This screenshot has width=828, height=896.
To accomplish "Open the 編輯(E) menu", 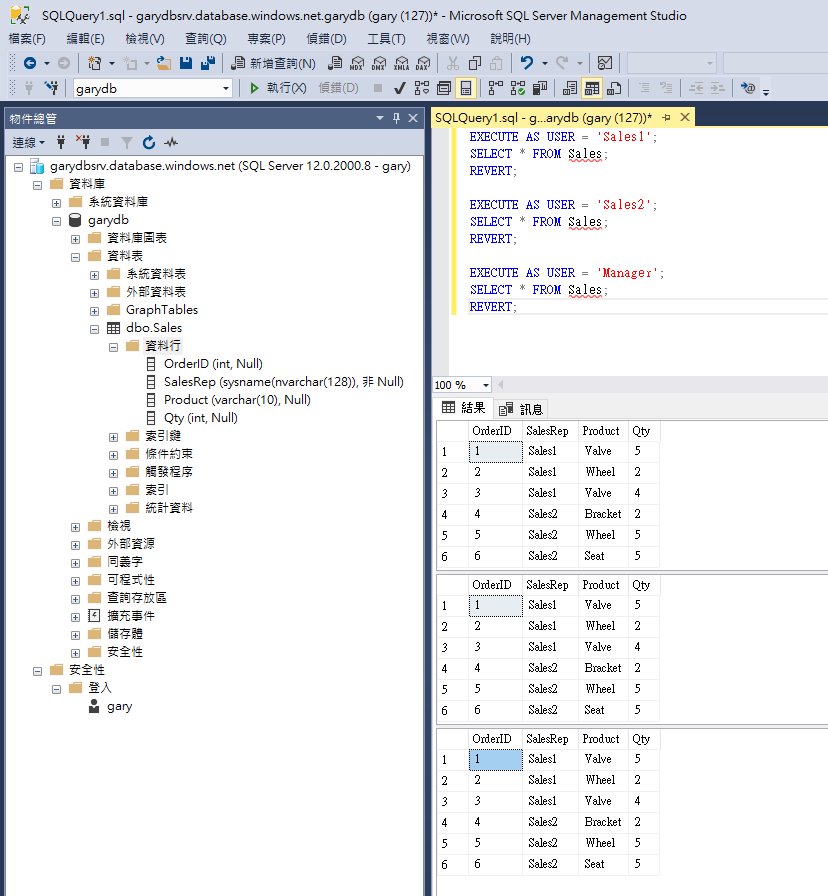I will pos(86,39).
